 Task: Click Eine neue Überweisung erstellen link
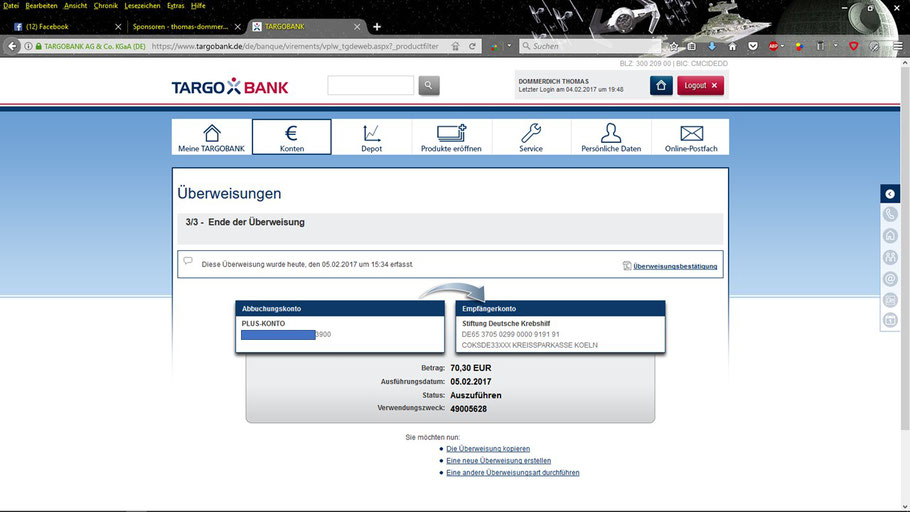tap(499, 460)
